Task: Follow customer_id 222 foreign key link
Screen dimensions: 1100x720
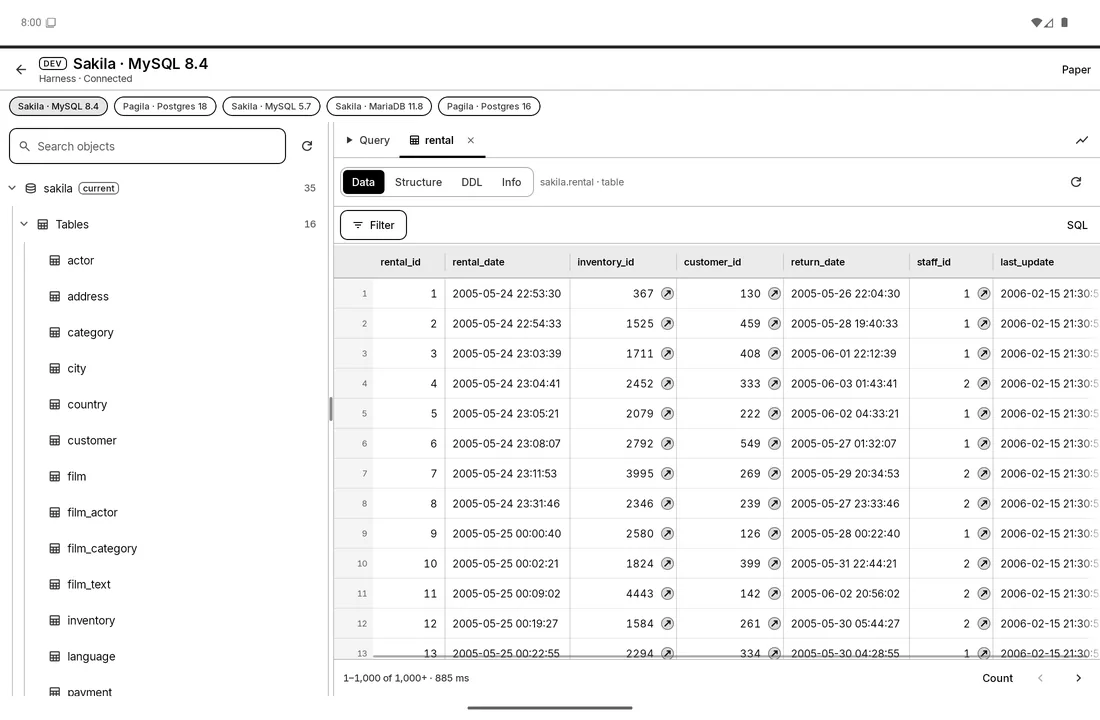Action: (x=774, y=413)
